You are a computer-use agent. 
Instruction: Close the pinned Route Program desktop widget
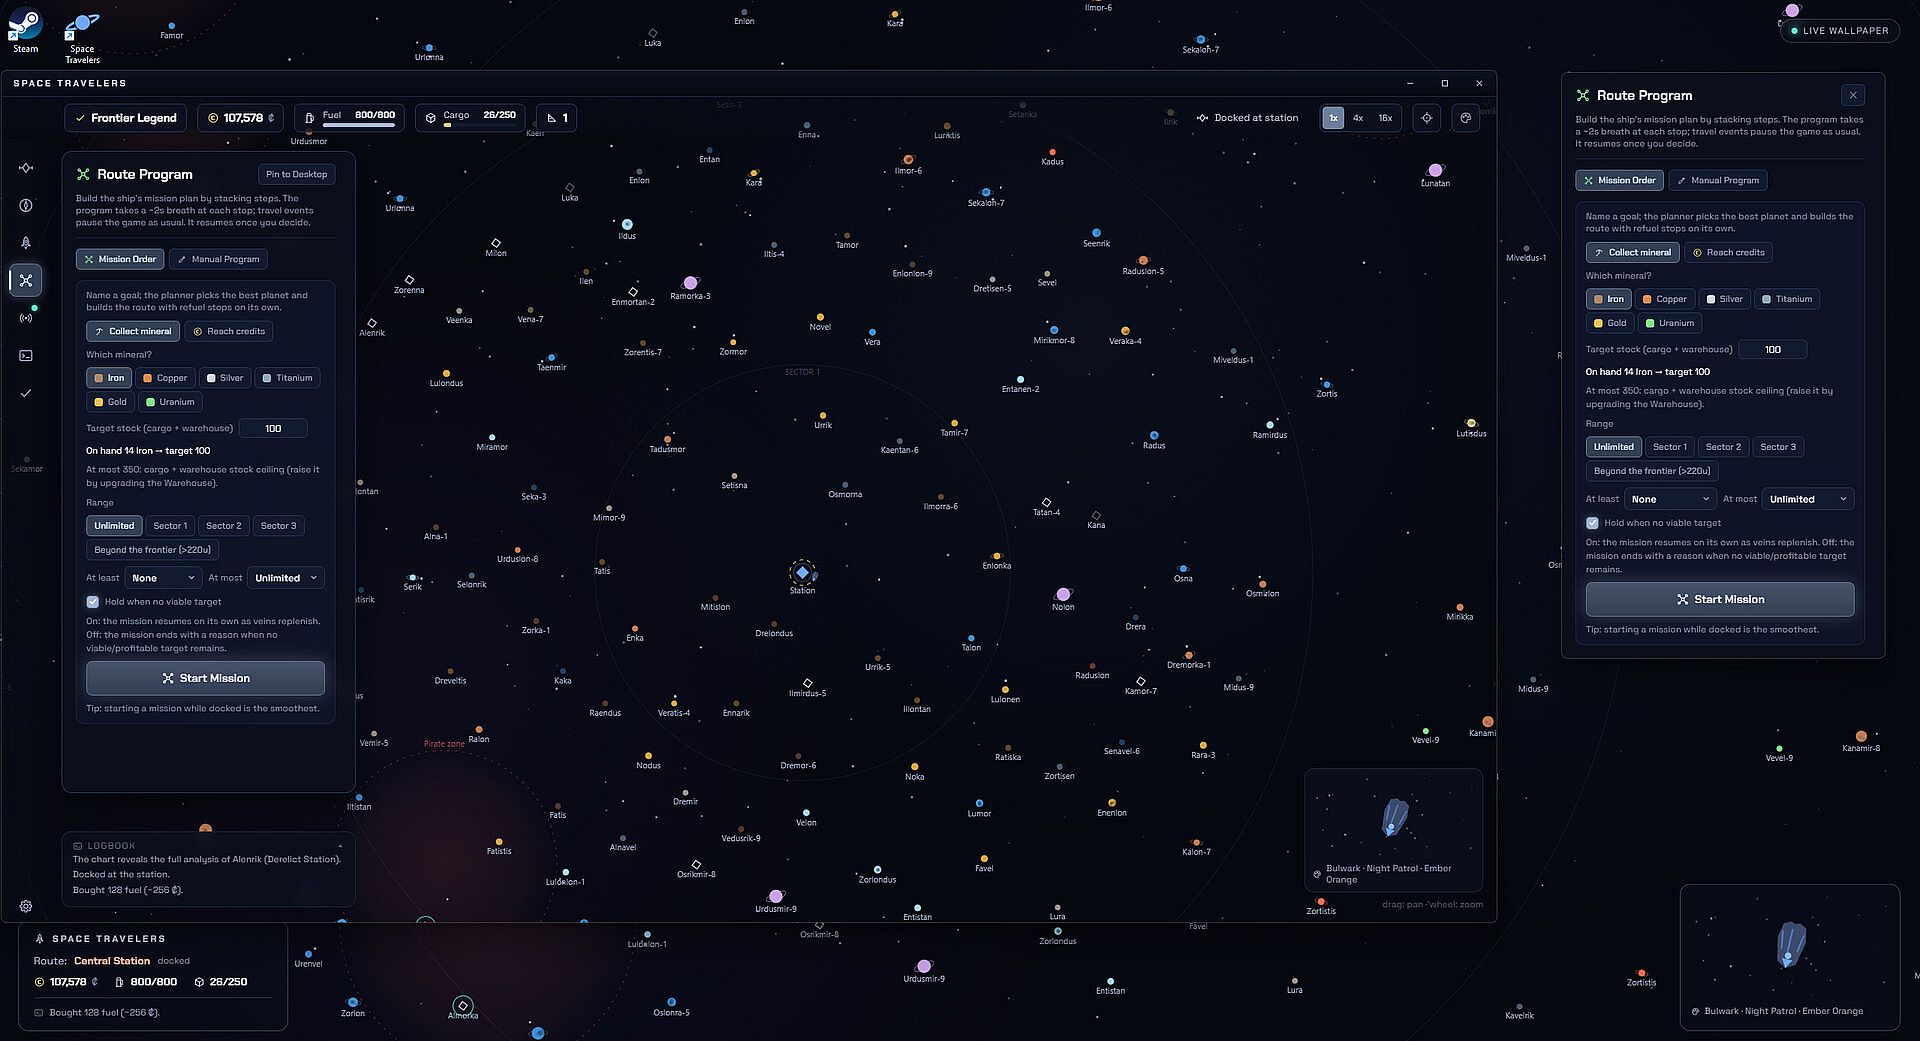tap(1853, 95)
